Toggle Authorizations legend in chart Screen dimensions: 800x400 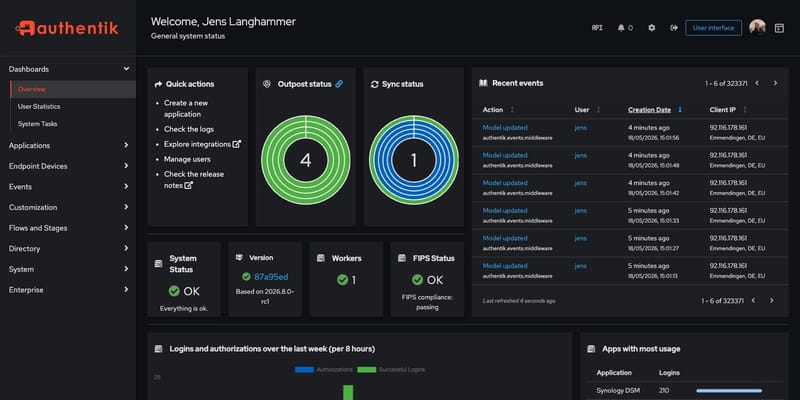pos(323,369)
